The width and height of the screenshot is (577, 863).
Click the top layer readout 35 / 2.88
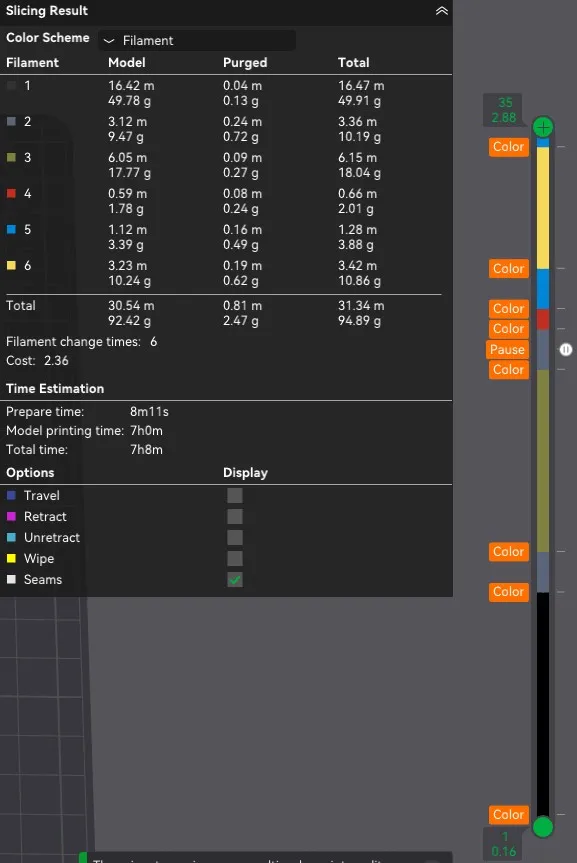503,110
